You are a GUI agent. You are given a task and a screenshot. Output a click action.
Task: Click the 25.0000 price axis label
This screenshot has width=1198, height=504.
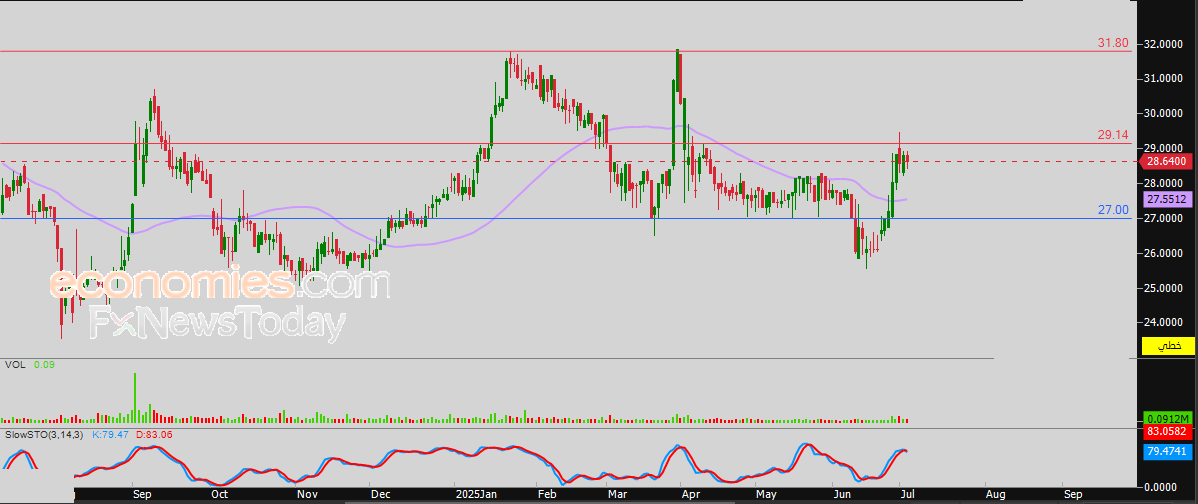[1164, 288]
